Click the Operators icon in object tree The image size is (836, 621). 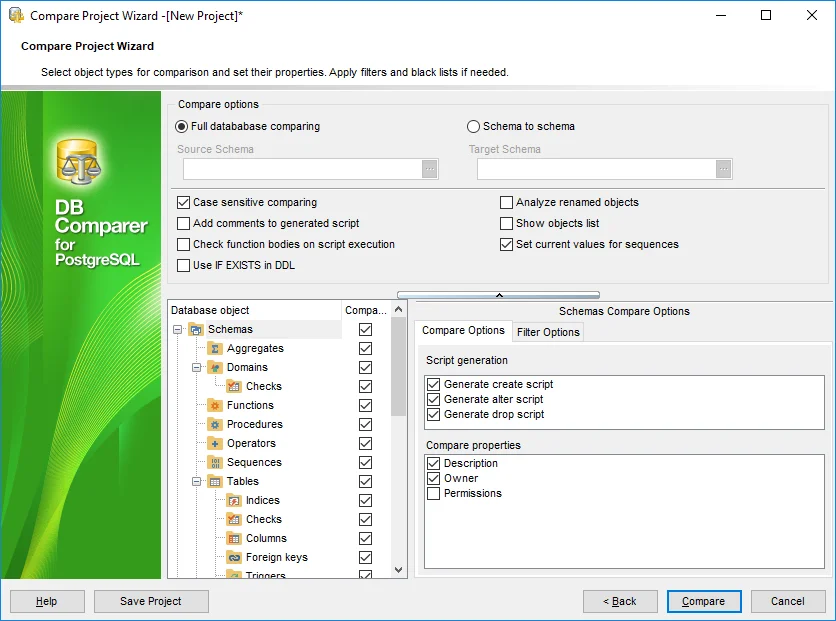215,444
